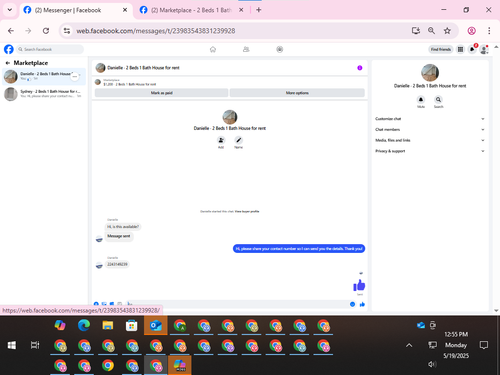Reload the page

[46, 31]
